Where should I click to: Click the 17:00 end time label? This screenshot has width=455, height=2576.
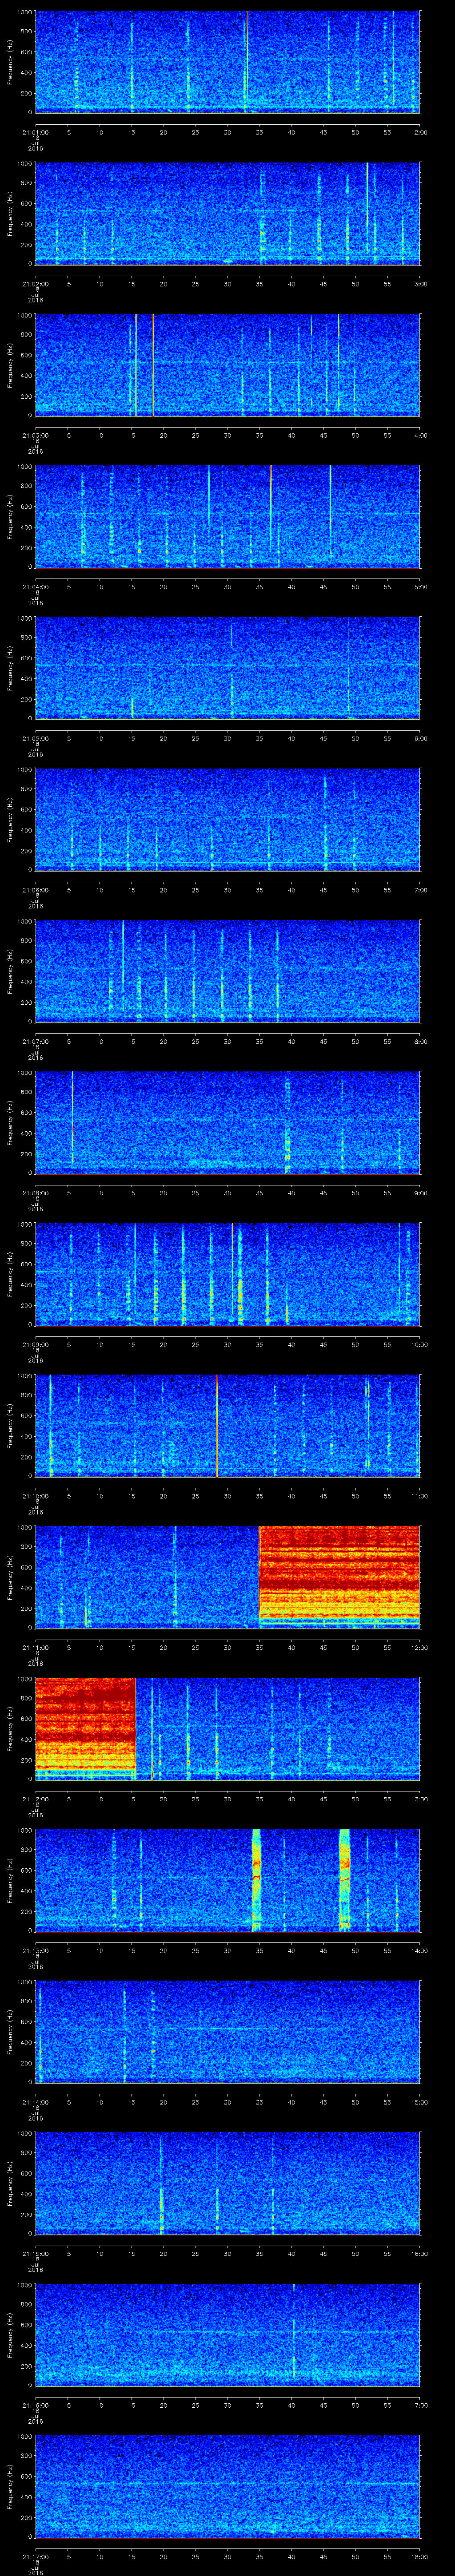coord(419,2405)
